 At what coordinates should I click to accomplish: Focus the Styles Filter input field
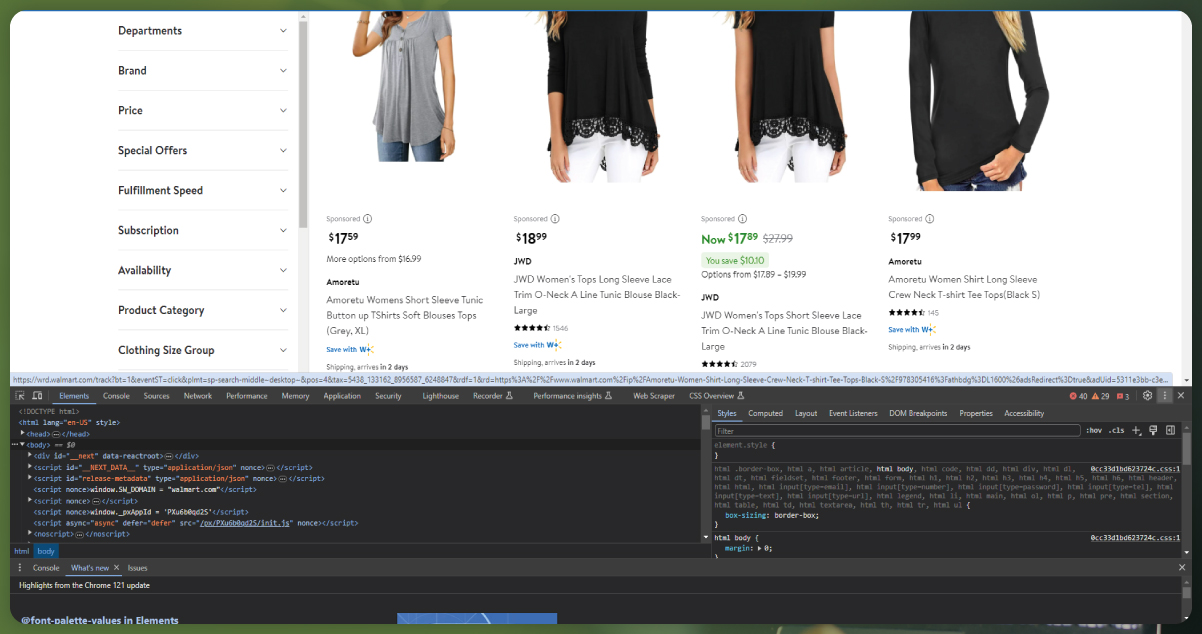[897, 431]
